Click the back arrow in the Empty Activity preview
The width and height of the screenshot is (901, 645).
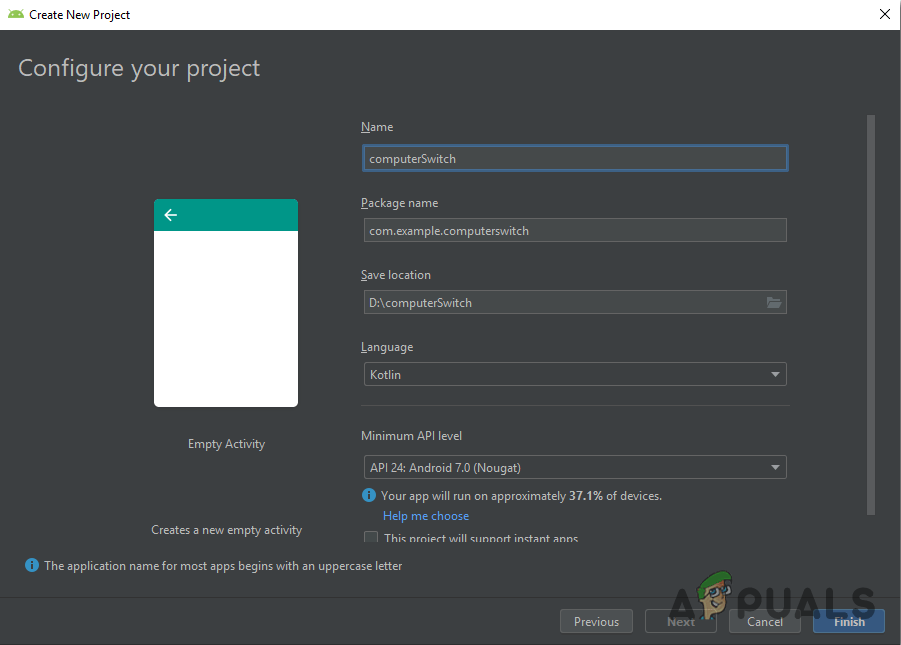click(170, 214)
